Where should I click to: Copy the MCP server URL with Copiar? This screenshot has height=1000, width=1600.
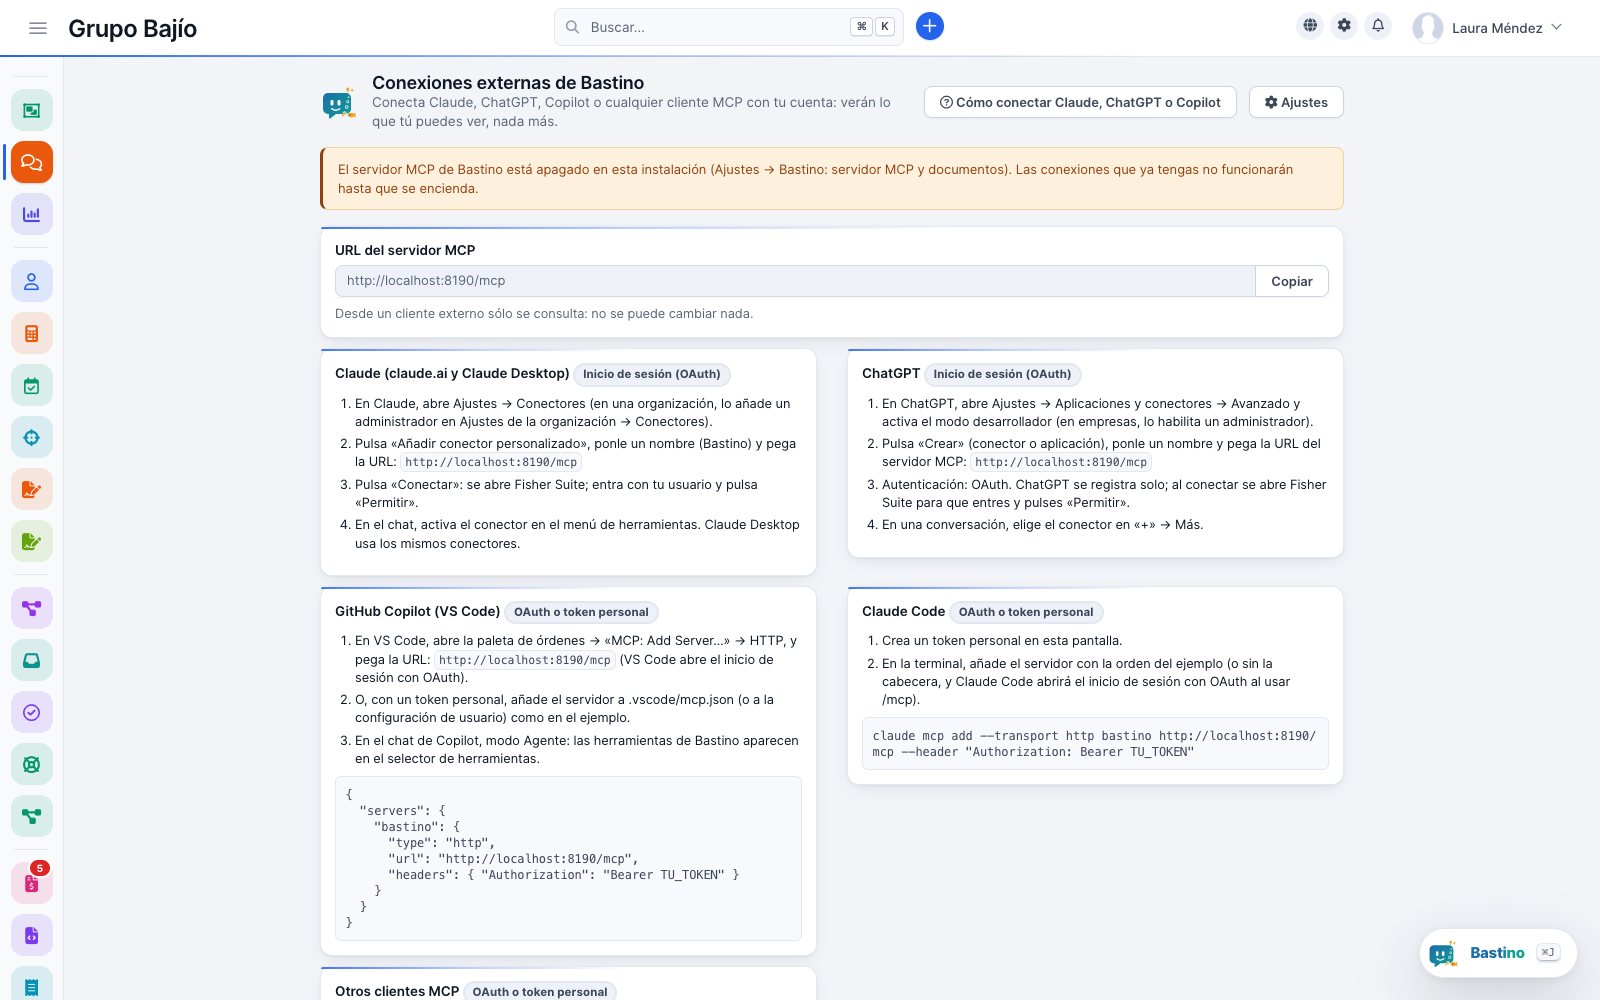point(1292,281)
